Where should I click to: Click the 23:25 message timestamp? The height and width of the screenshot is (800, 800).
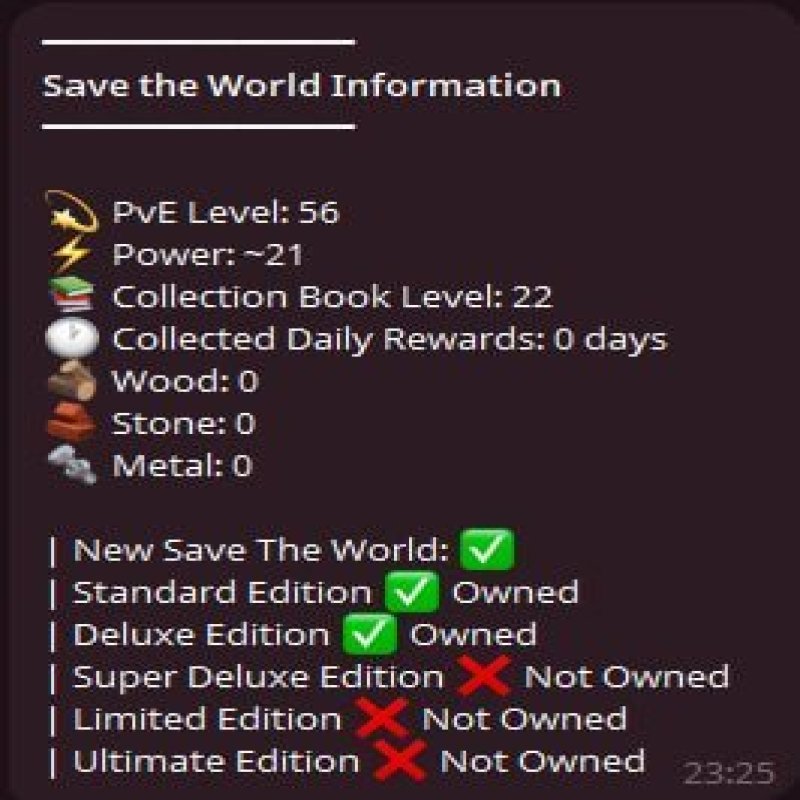click(x=729, y=773)
